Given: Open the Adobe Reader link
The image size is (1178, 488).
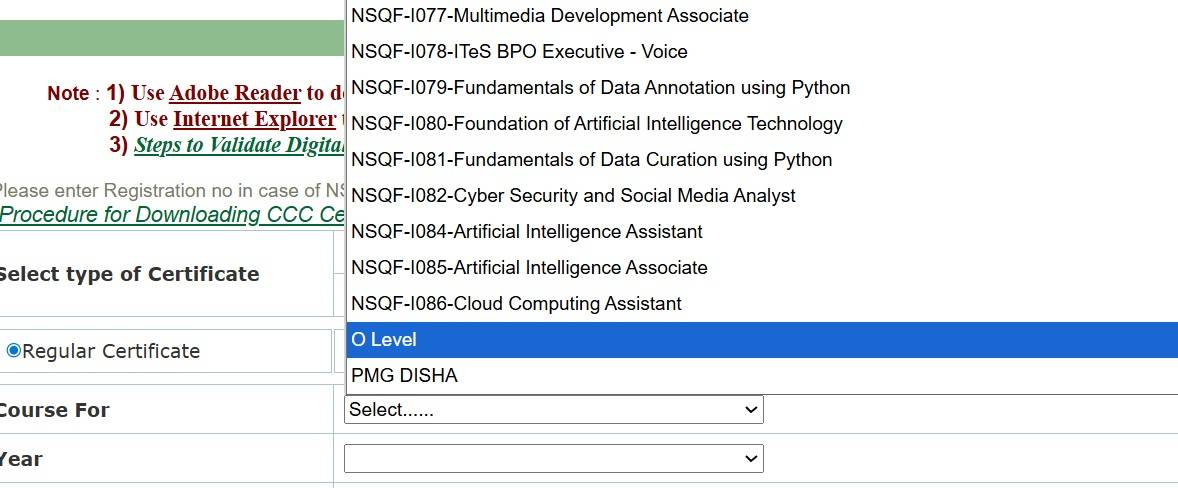Looking at the screenshot, I should click(235, 93).
